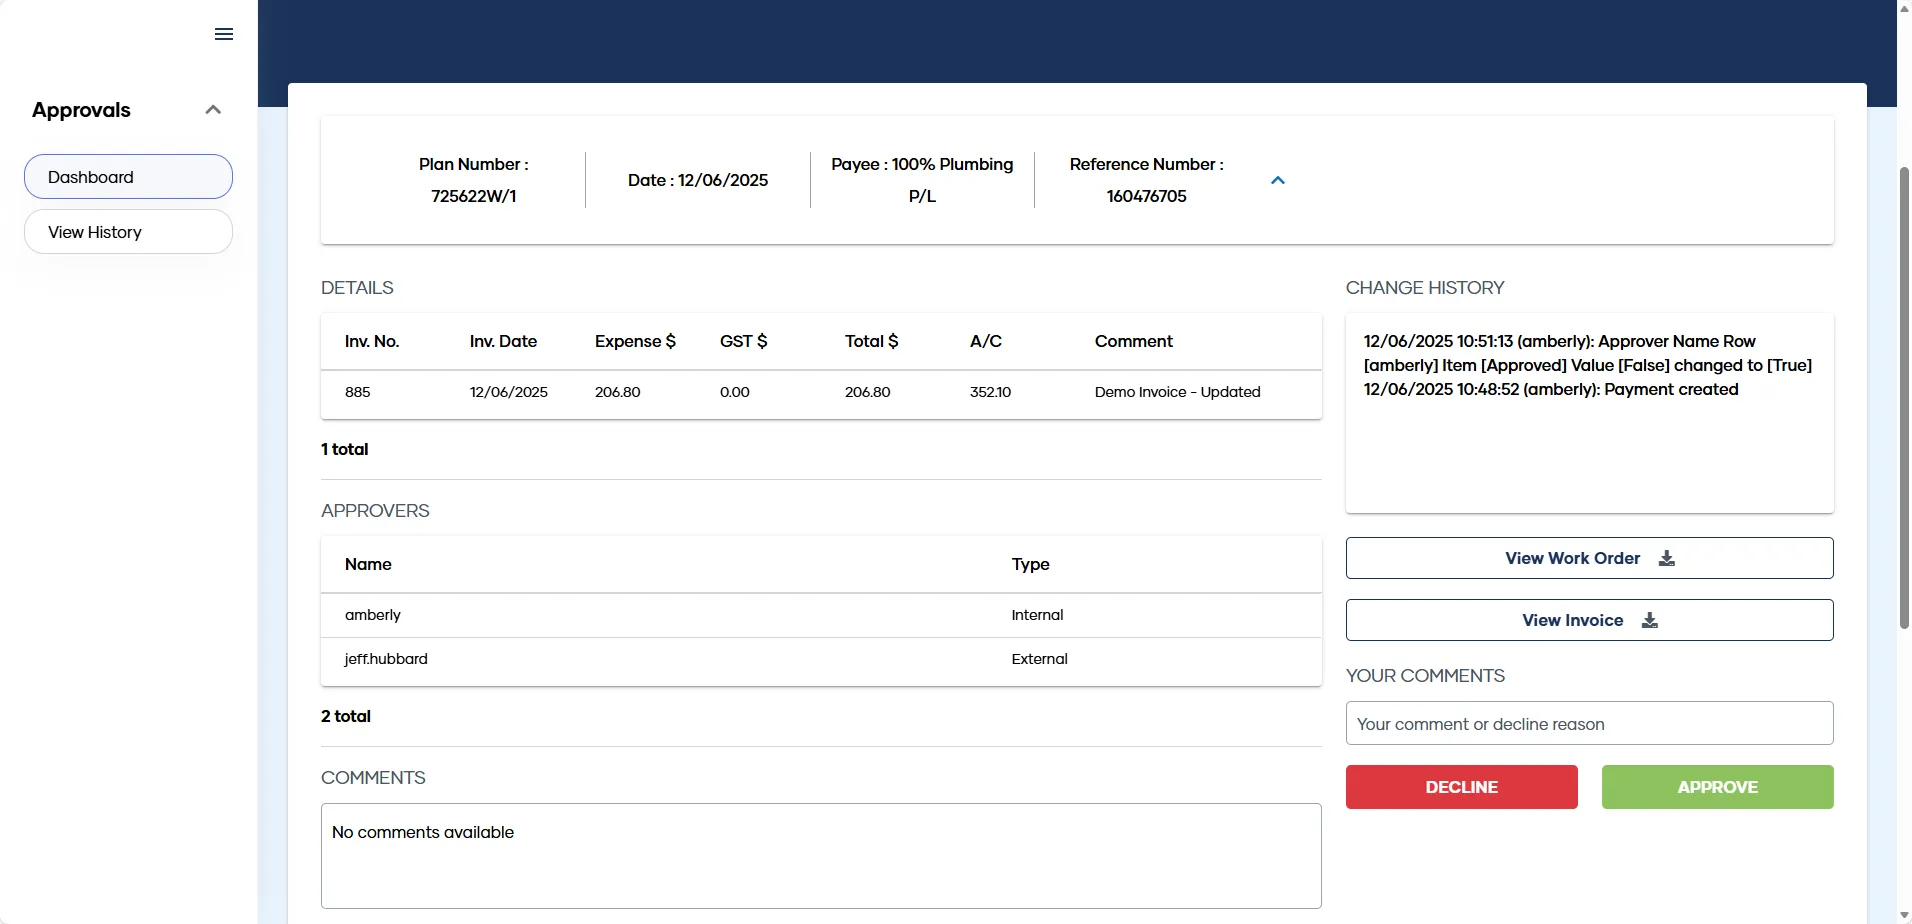The image size is (1912, 924).
Task: Click the scrollbar down arrow
Action: tap(1904, 915)
